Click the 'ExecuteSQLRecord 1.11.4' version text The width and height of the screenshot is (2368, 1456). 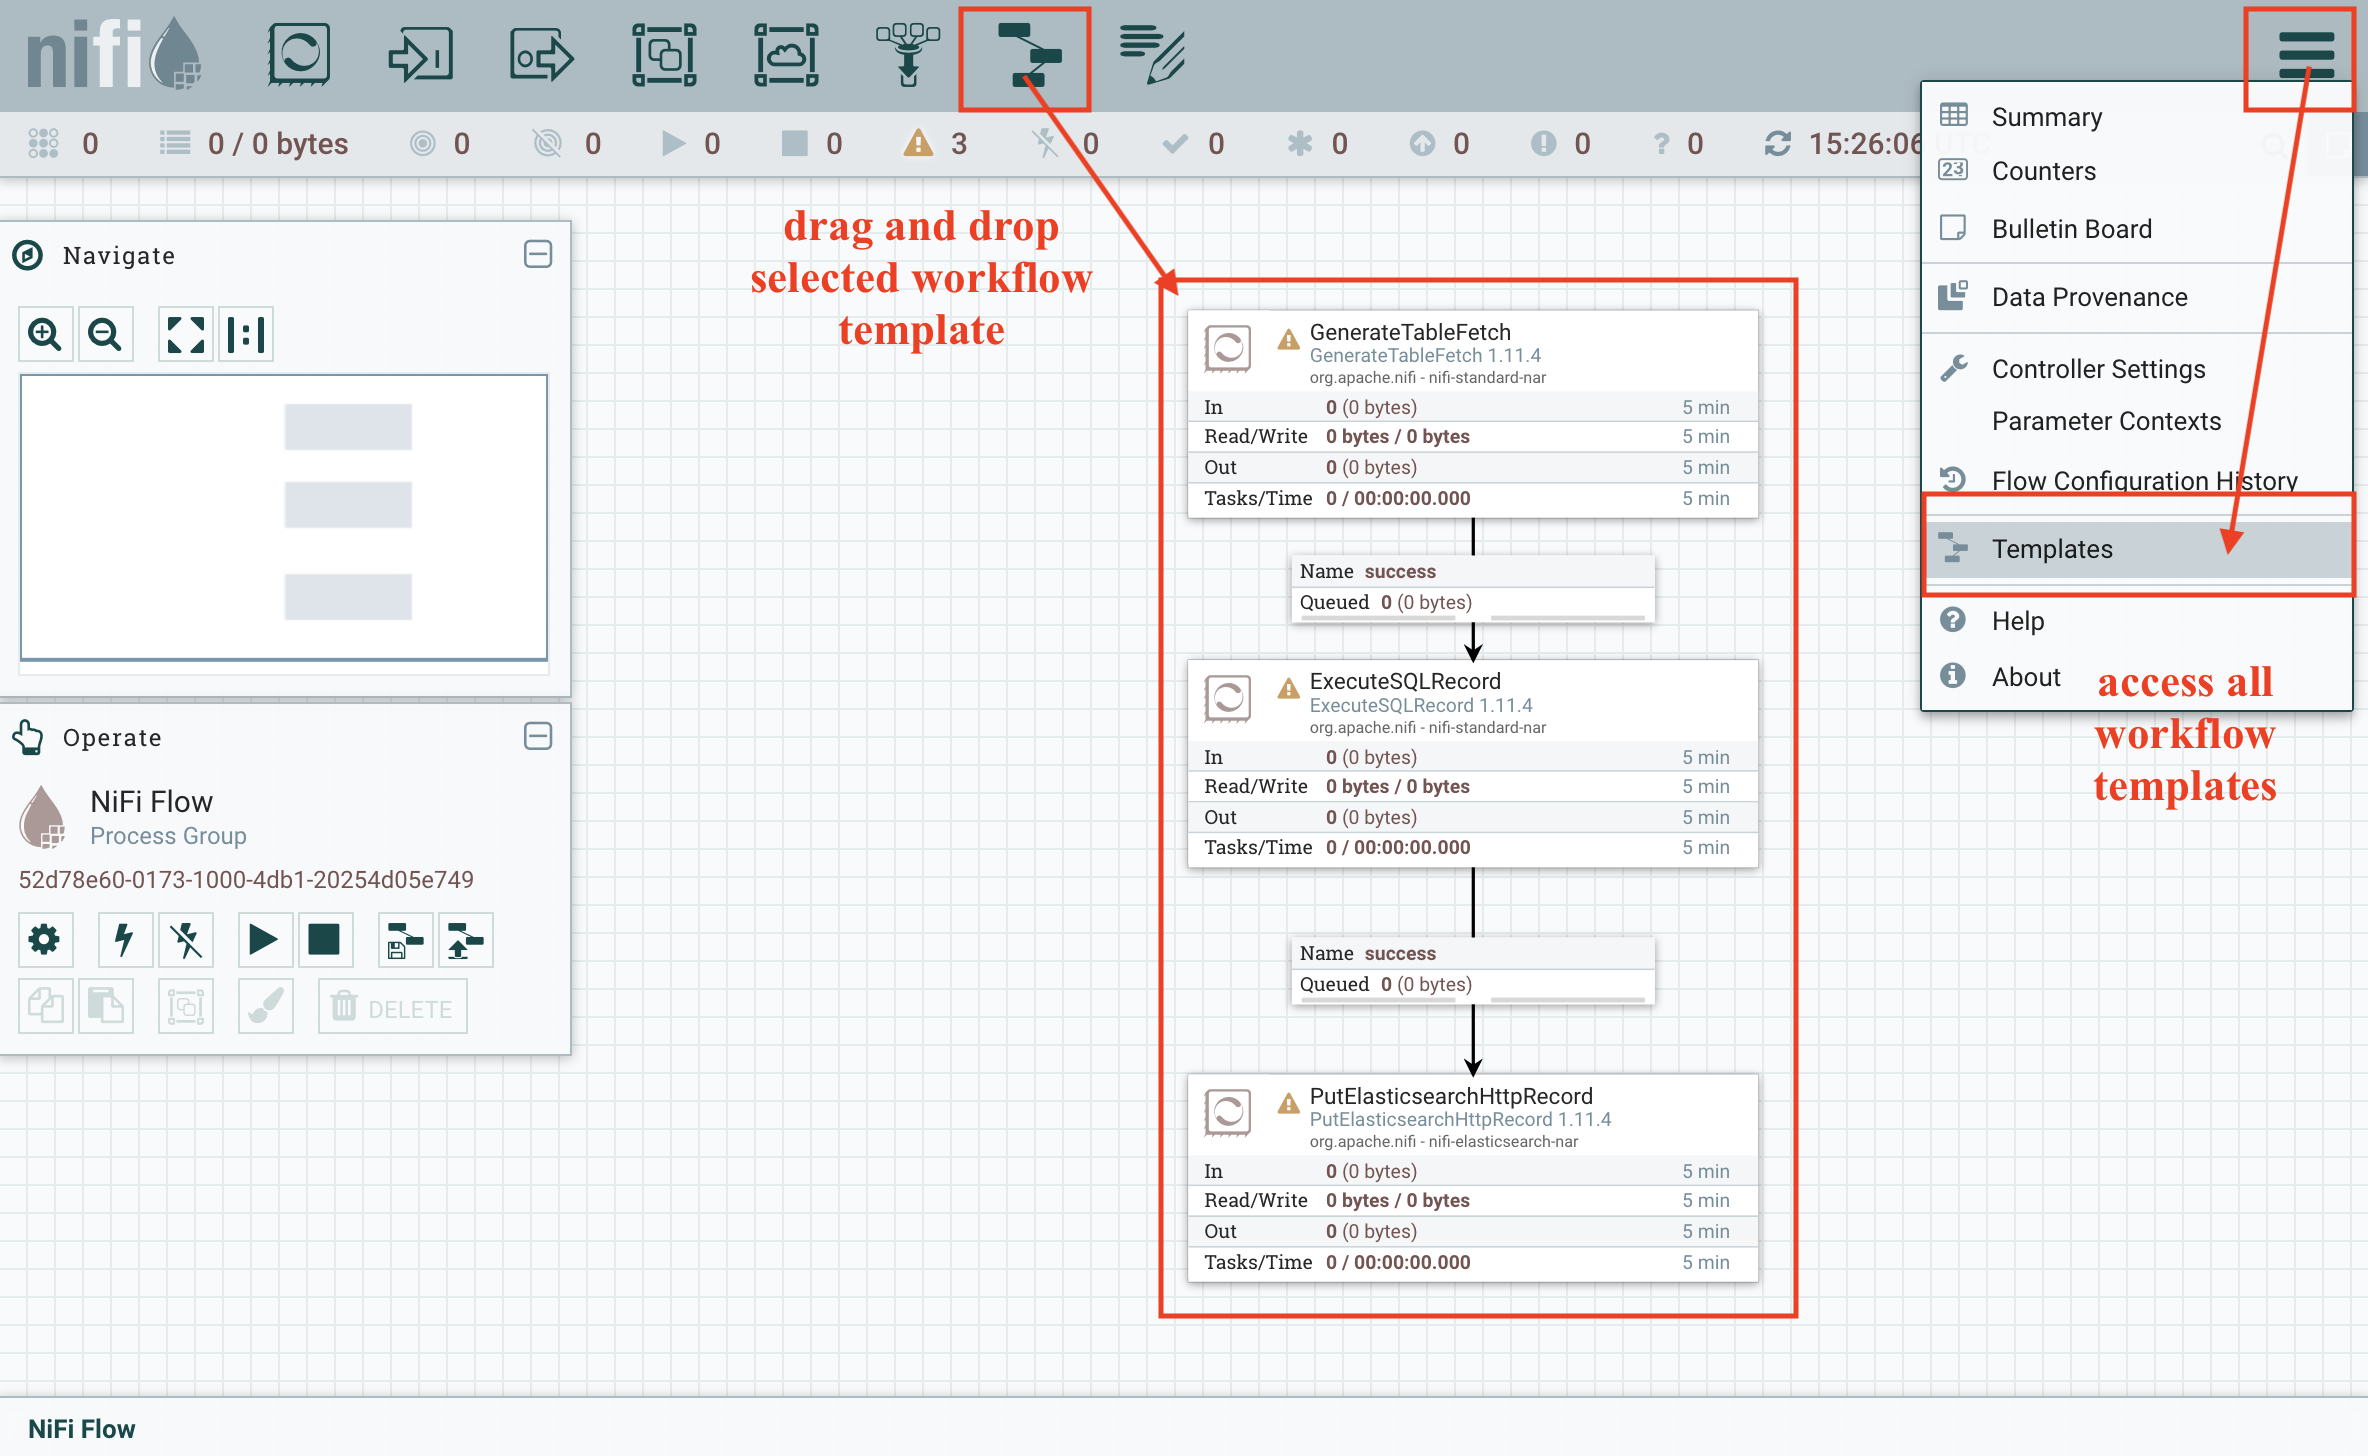click(1421, 706)
